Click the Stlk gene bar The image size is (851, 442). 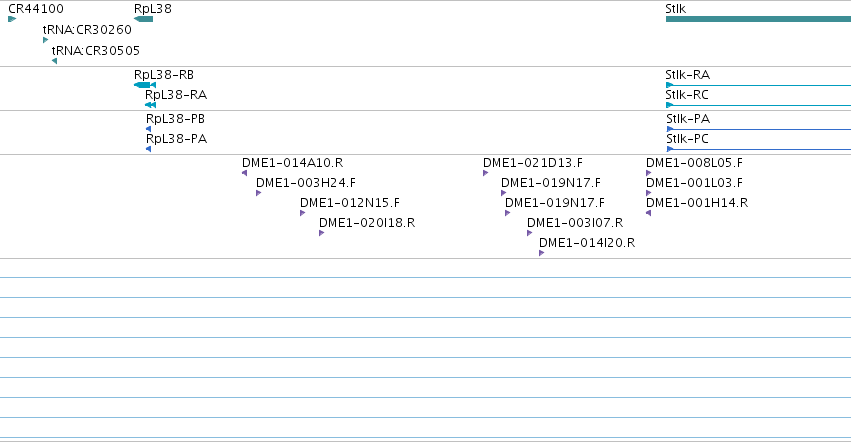click(x=758, y=19)
